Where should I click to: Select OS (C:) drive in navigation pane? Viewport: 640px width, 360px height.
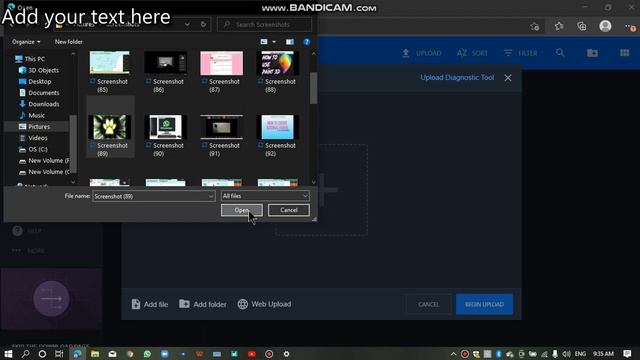click(x=33, y=149)
